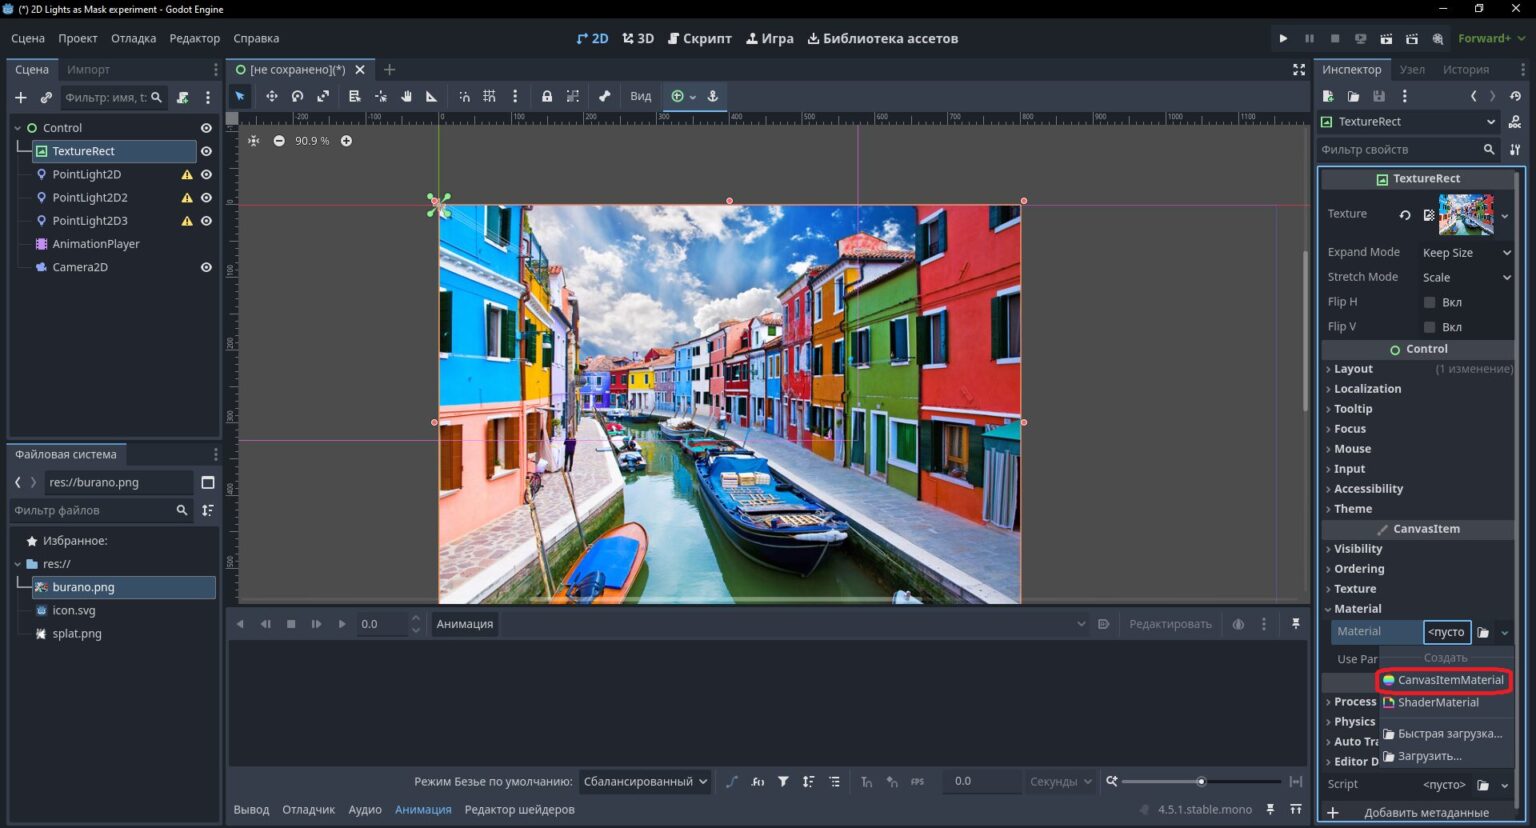Open the Отладка menu
The width and height of the screenshot is (1536, 828).
coord(133,38)
